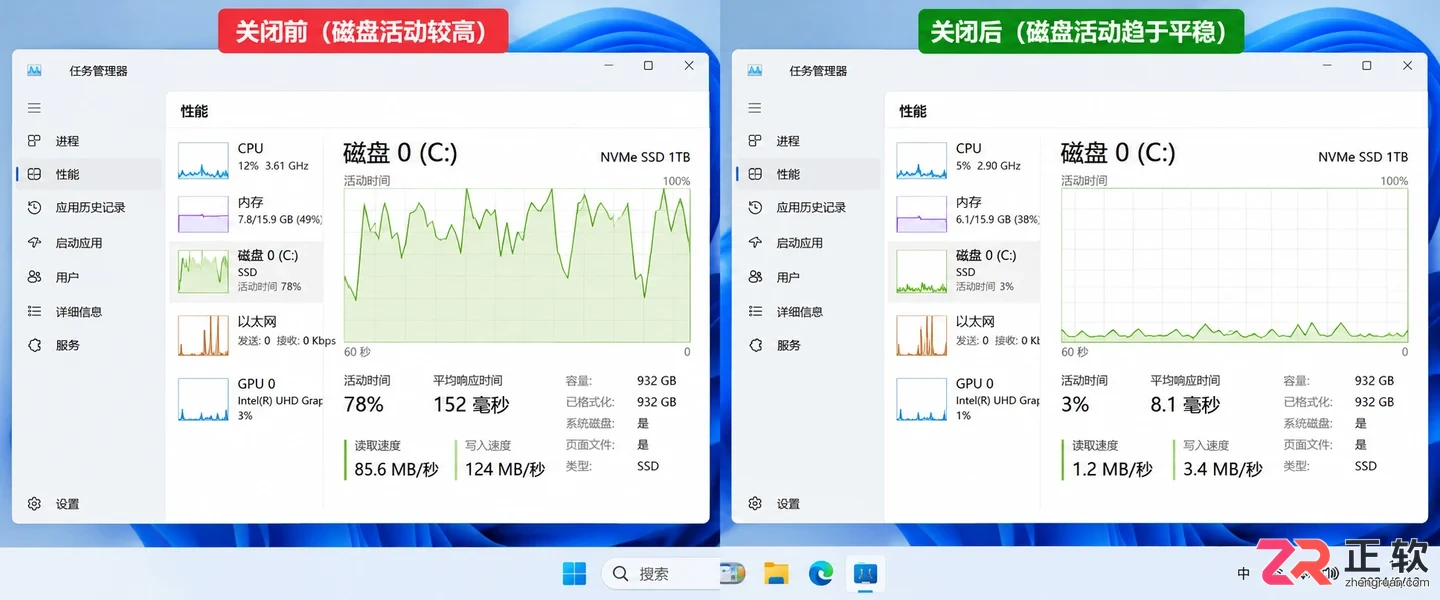This screenshot has width=1440, height=600.
Task: Click 用户 icon in 关闭前 window sidebar
Action: click(x=34, y=277)
